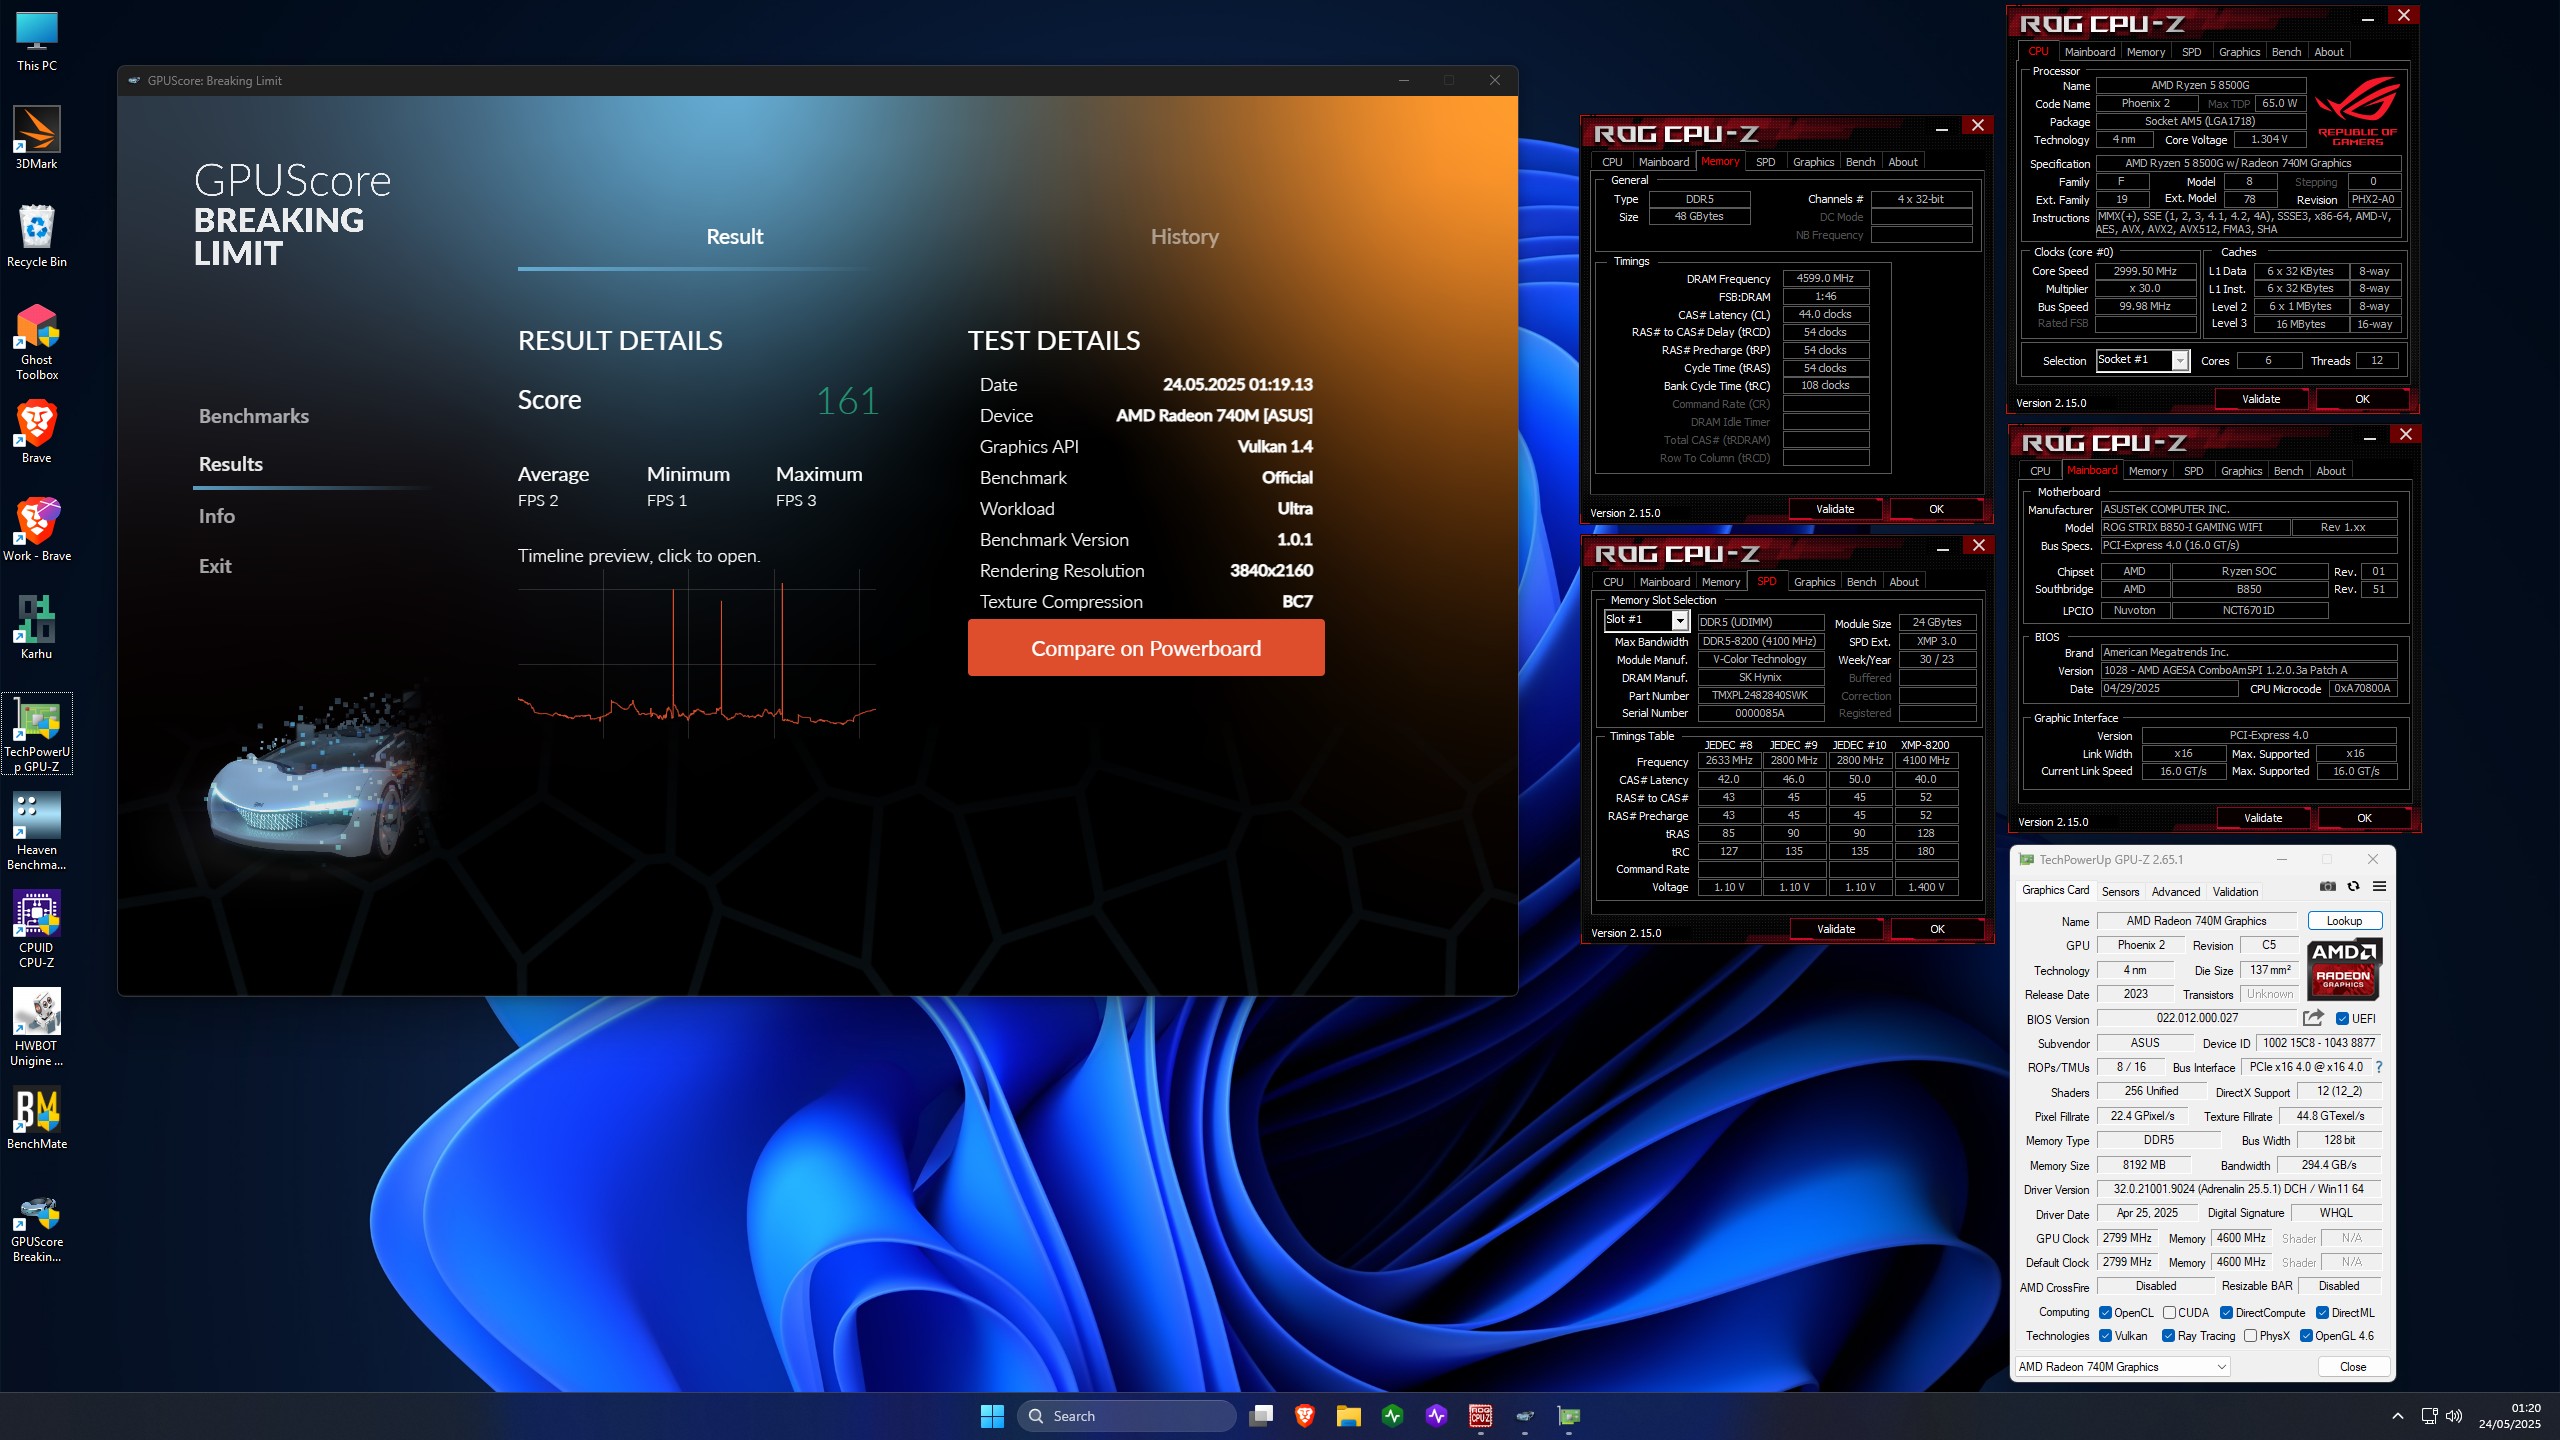Open the 3DMark desktop shortcut
Image resolution: width=2560 pixels, height=1440 pixels.
37,138
